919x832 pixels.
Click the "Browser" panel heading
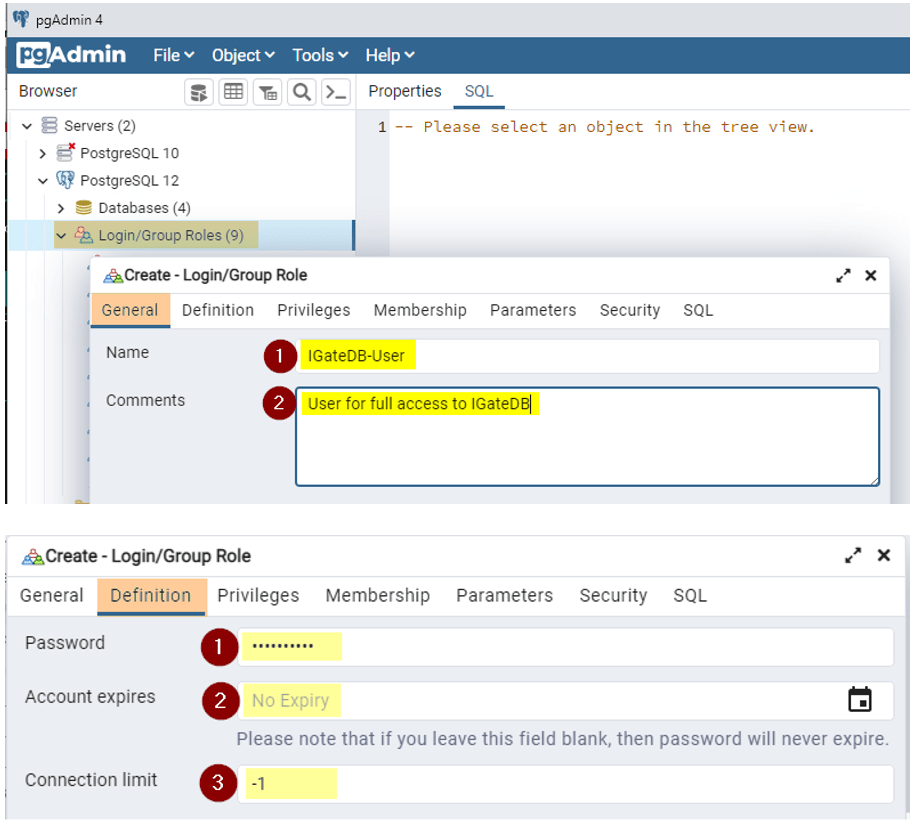pos(48,91)
